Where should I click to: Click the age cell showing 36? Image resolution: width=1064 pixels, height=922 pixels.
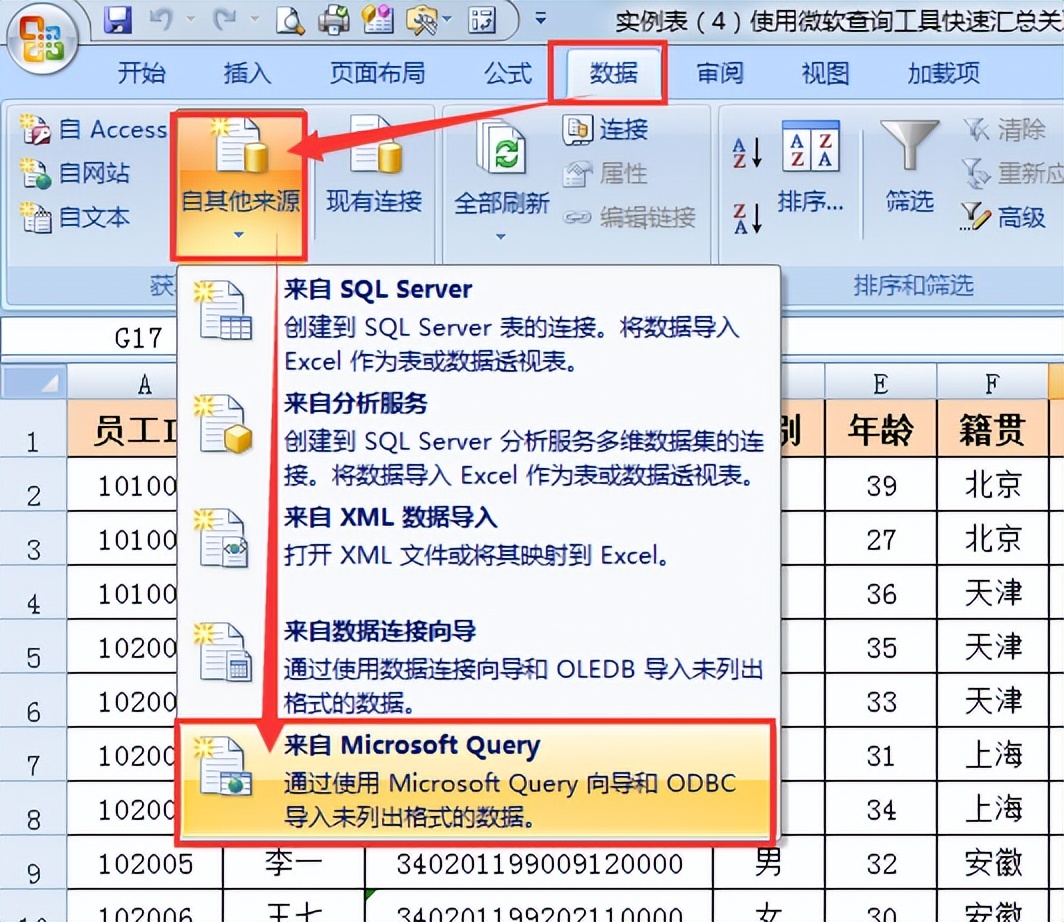(x=880, y=593)
